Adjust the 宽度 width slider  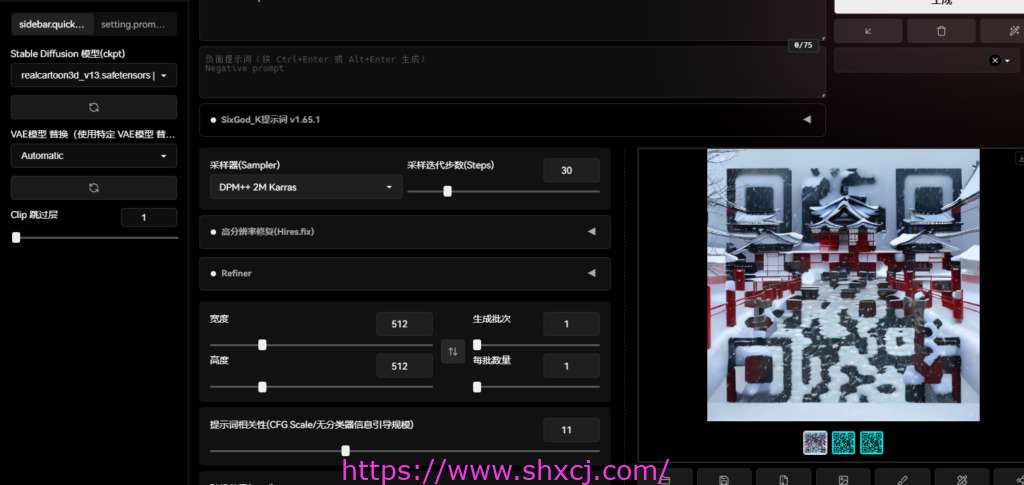(321, 345)
